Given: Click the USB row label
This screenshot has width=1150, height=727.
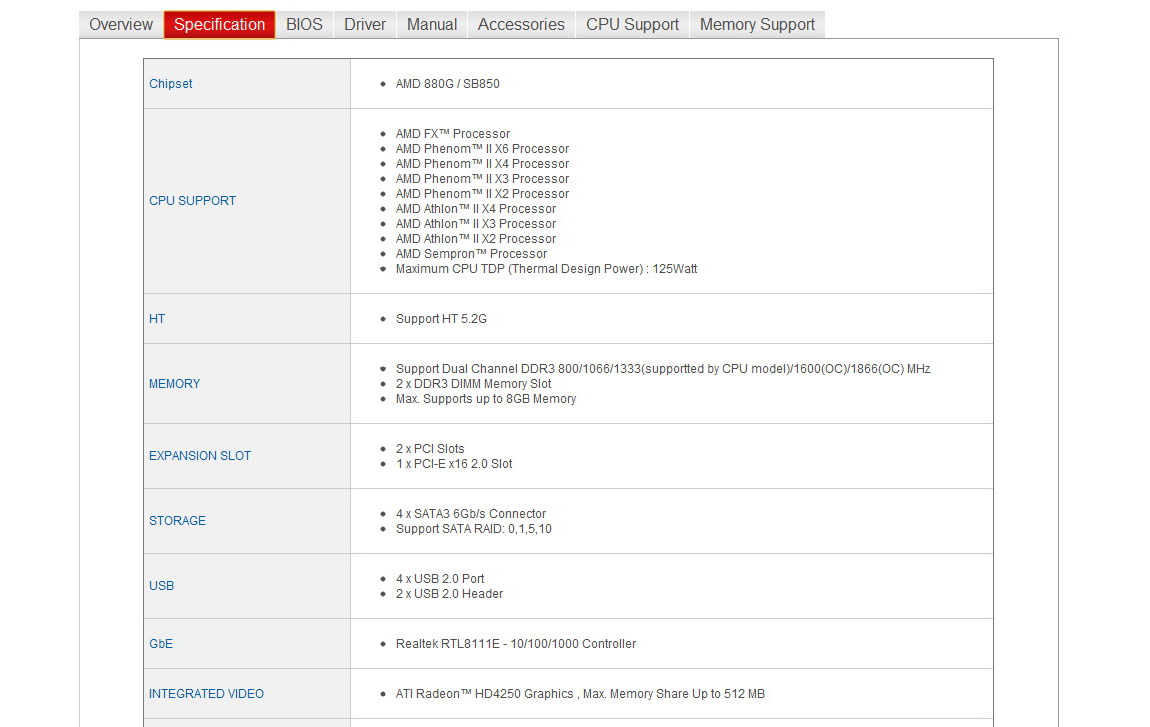Looking at the screenshot, I should [x=161, y=586].
